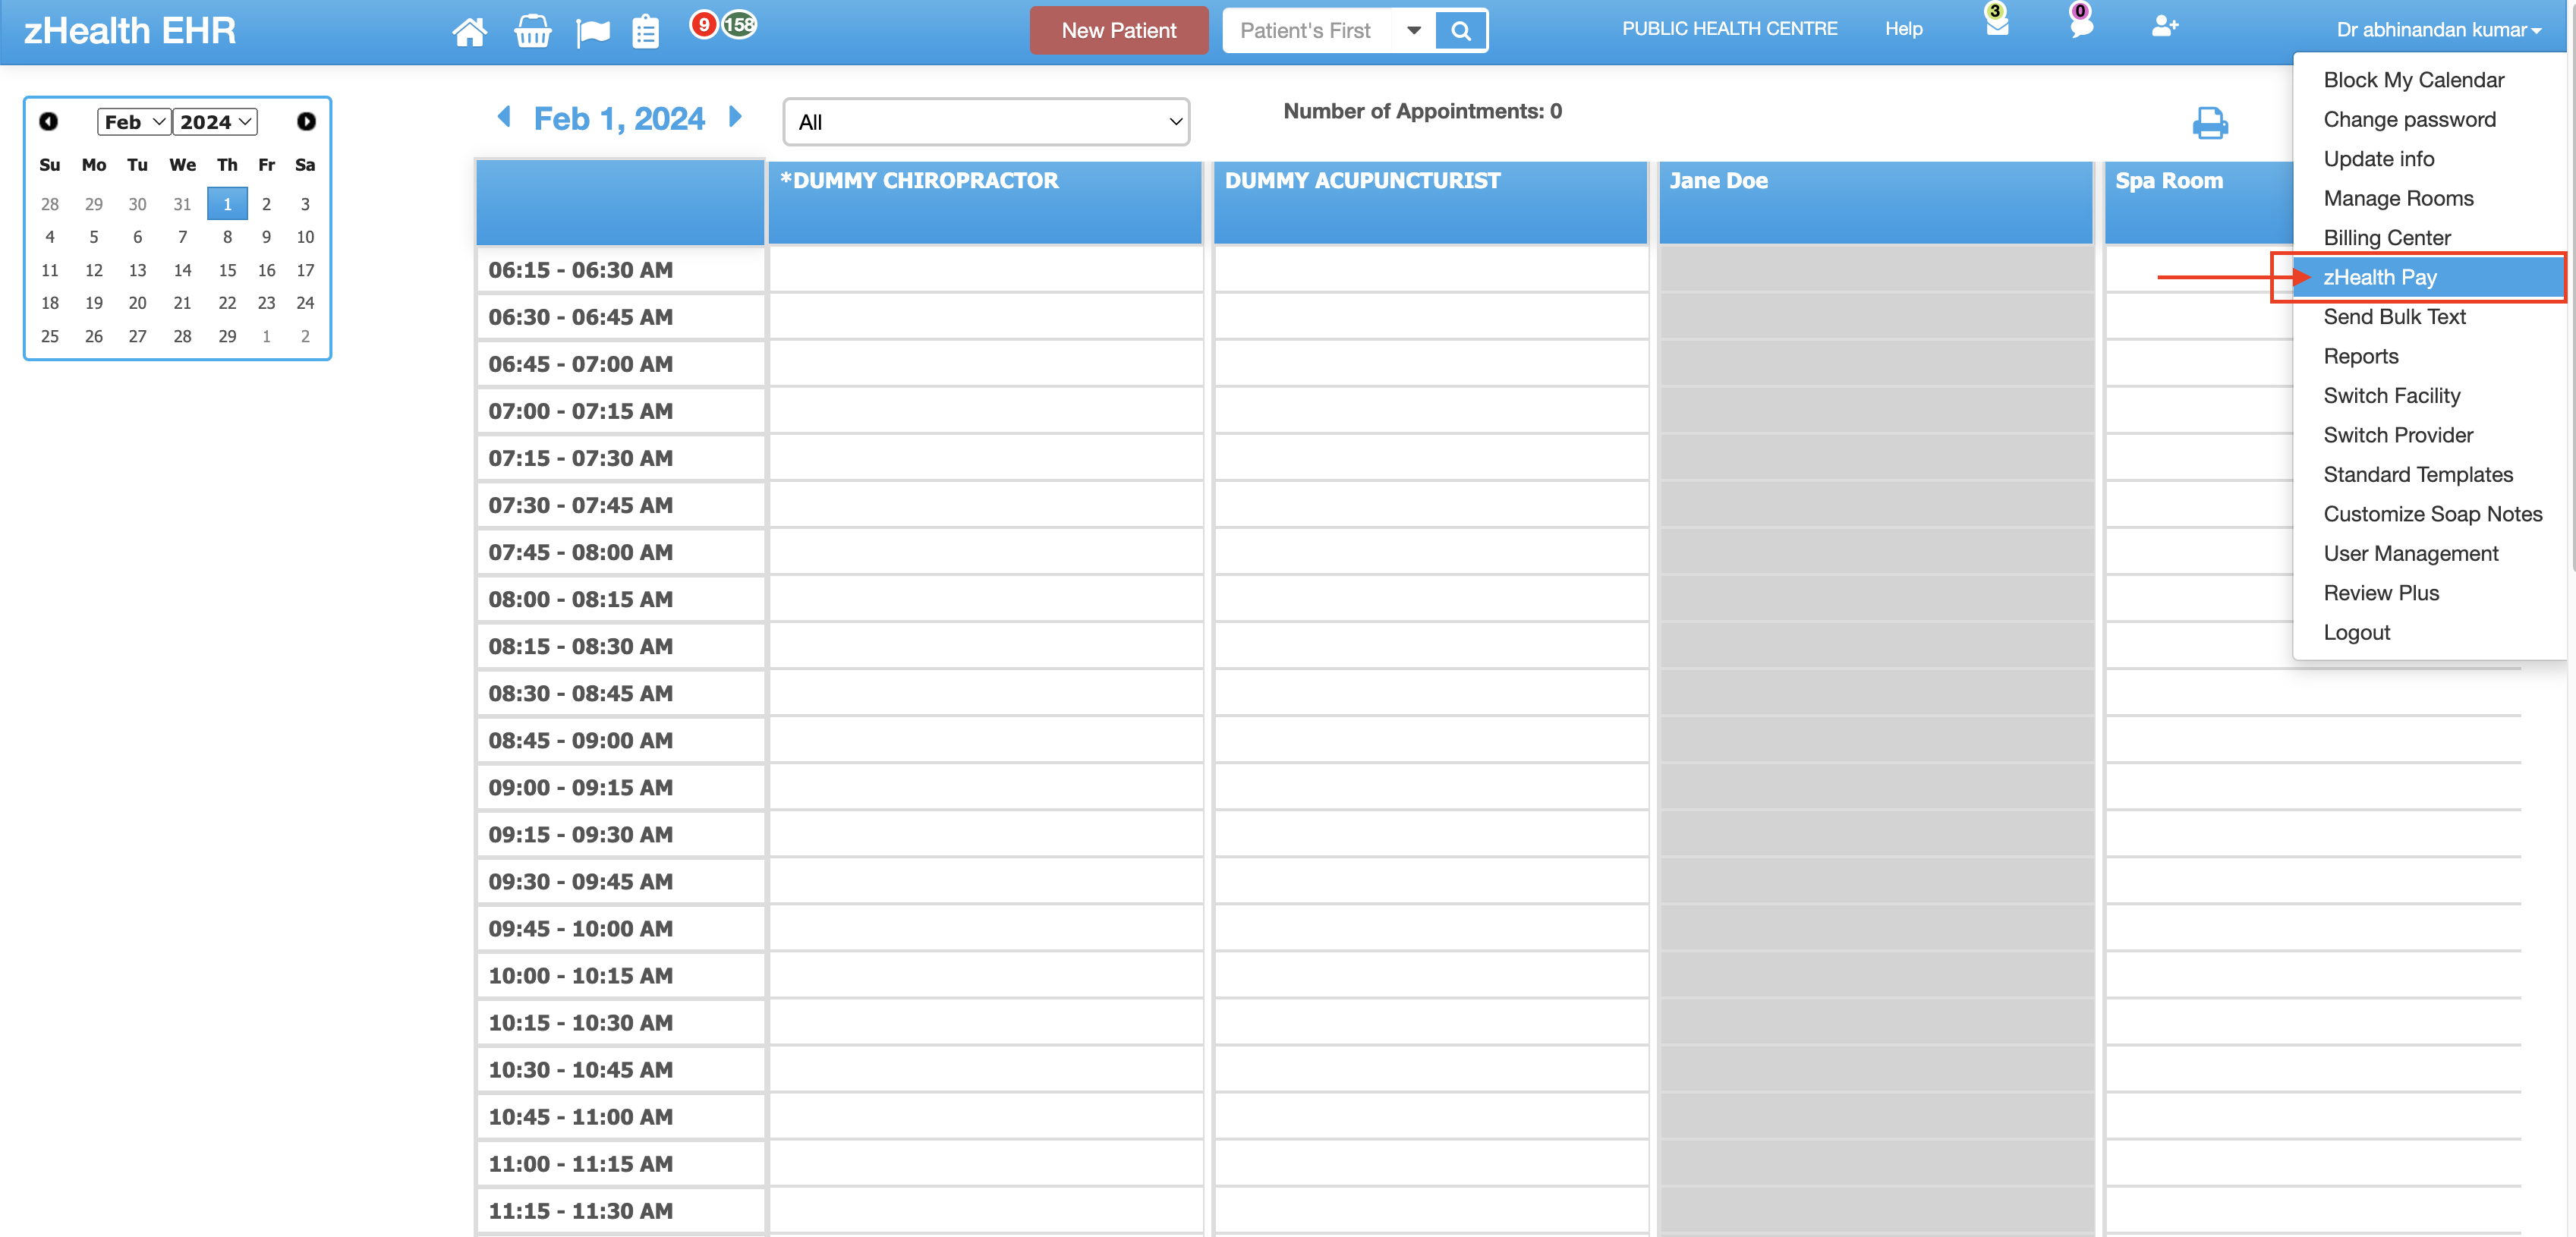This screenshot has height=1237, width=2576.
Task: Click PUBLIC HEALTH CENTRE facility link
Action: coord(1729,29)
